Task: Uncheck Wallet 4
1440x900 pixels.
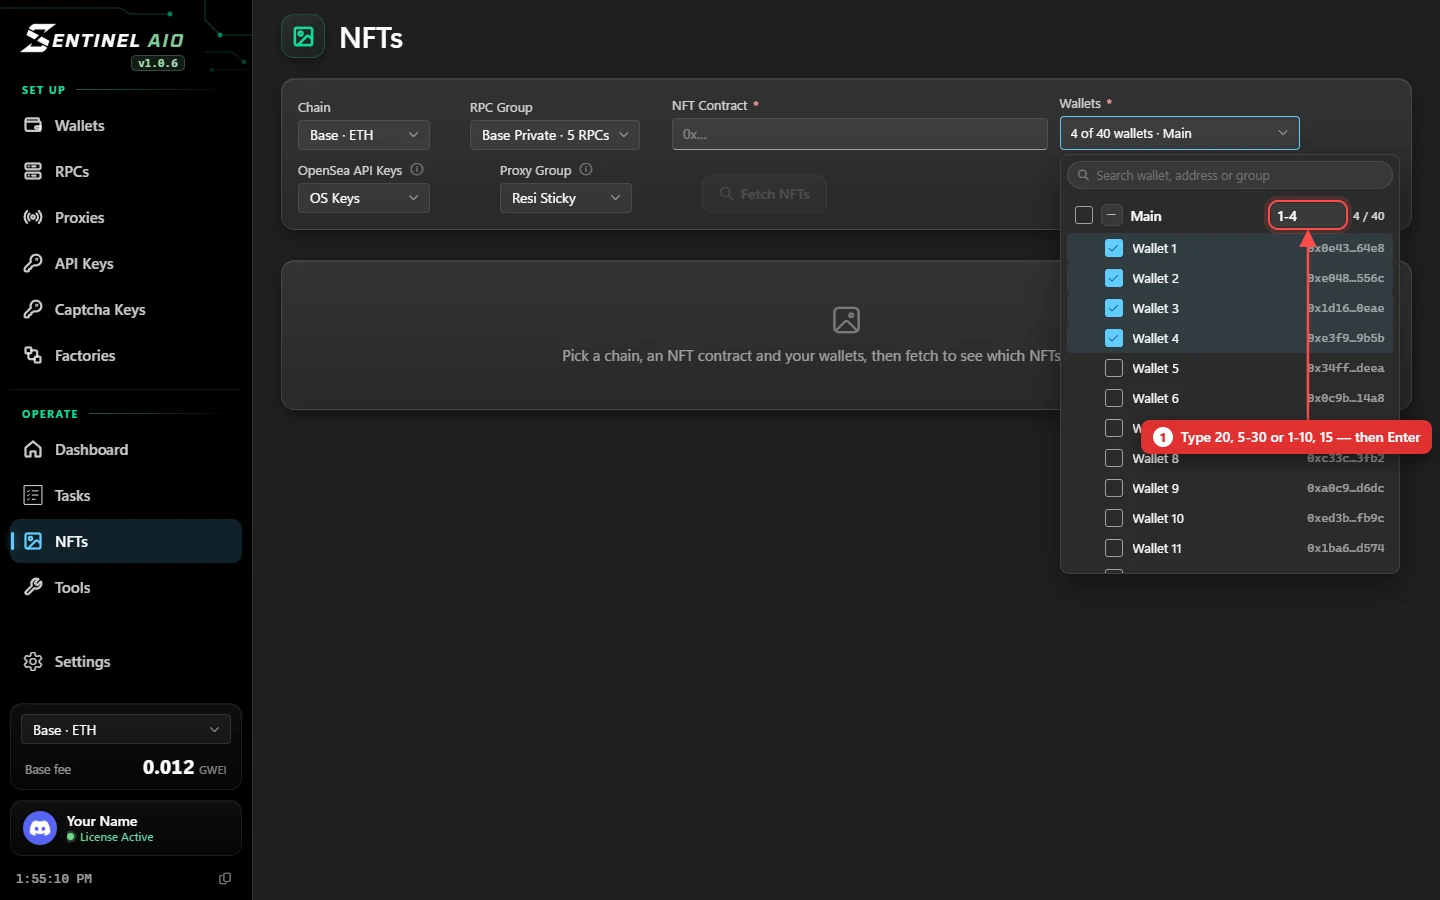Action: (1114, 338)
